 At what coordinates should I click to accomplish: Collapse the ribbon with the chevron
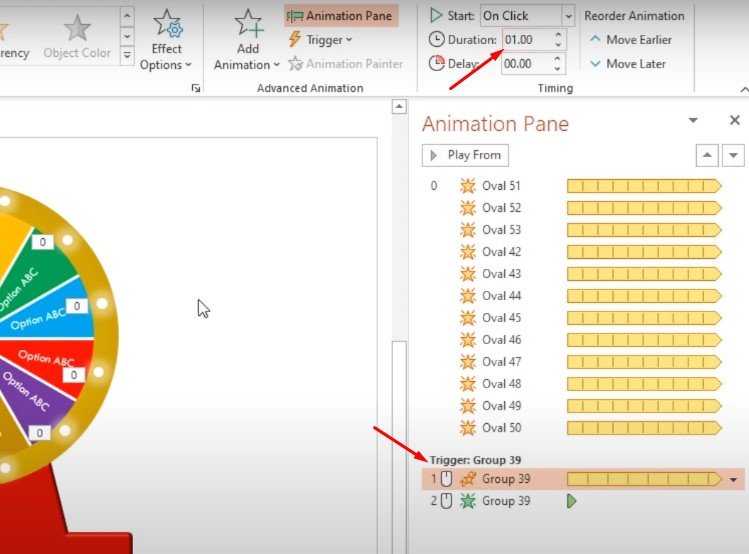point(744,89)
